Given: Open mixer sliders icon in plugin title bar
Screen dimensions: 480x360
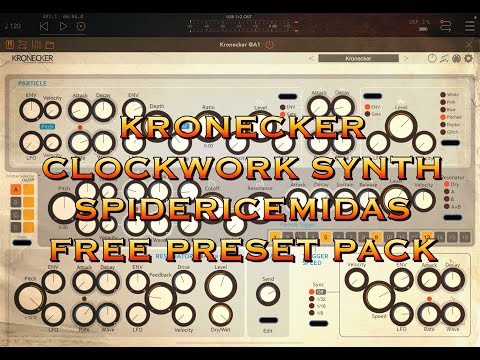Looking at the screenshot, I should [36, 44].
